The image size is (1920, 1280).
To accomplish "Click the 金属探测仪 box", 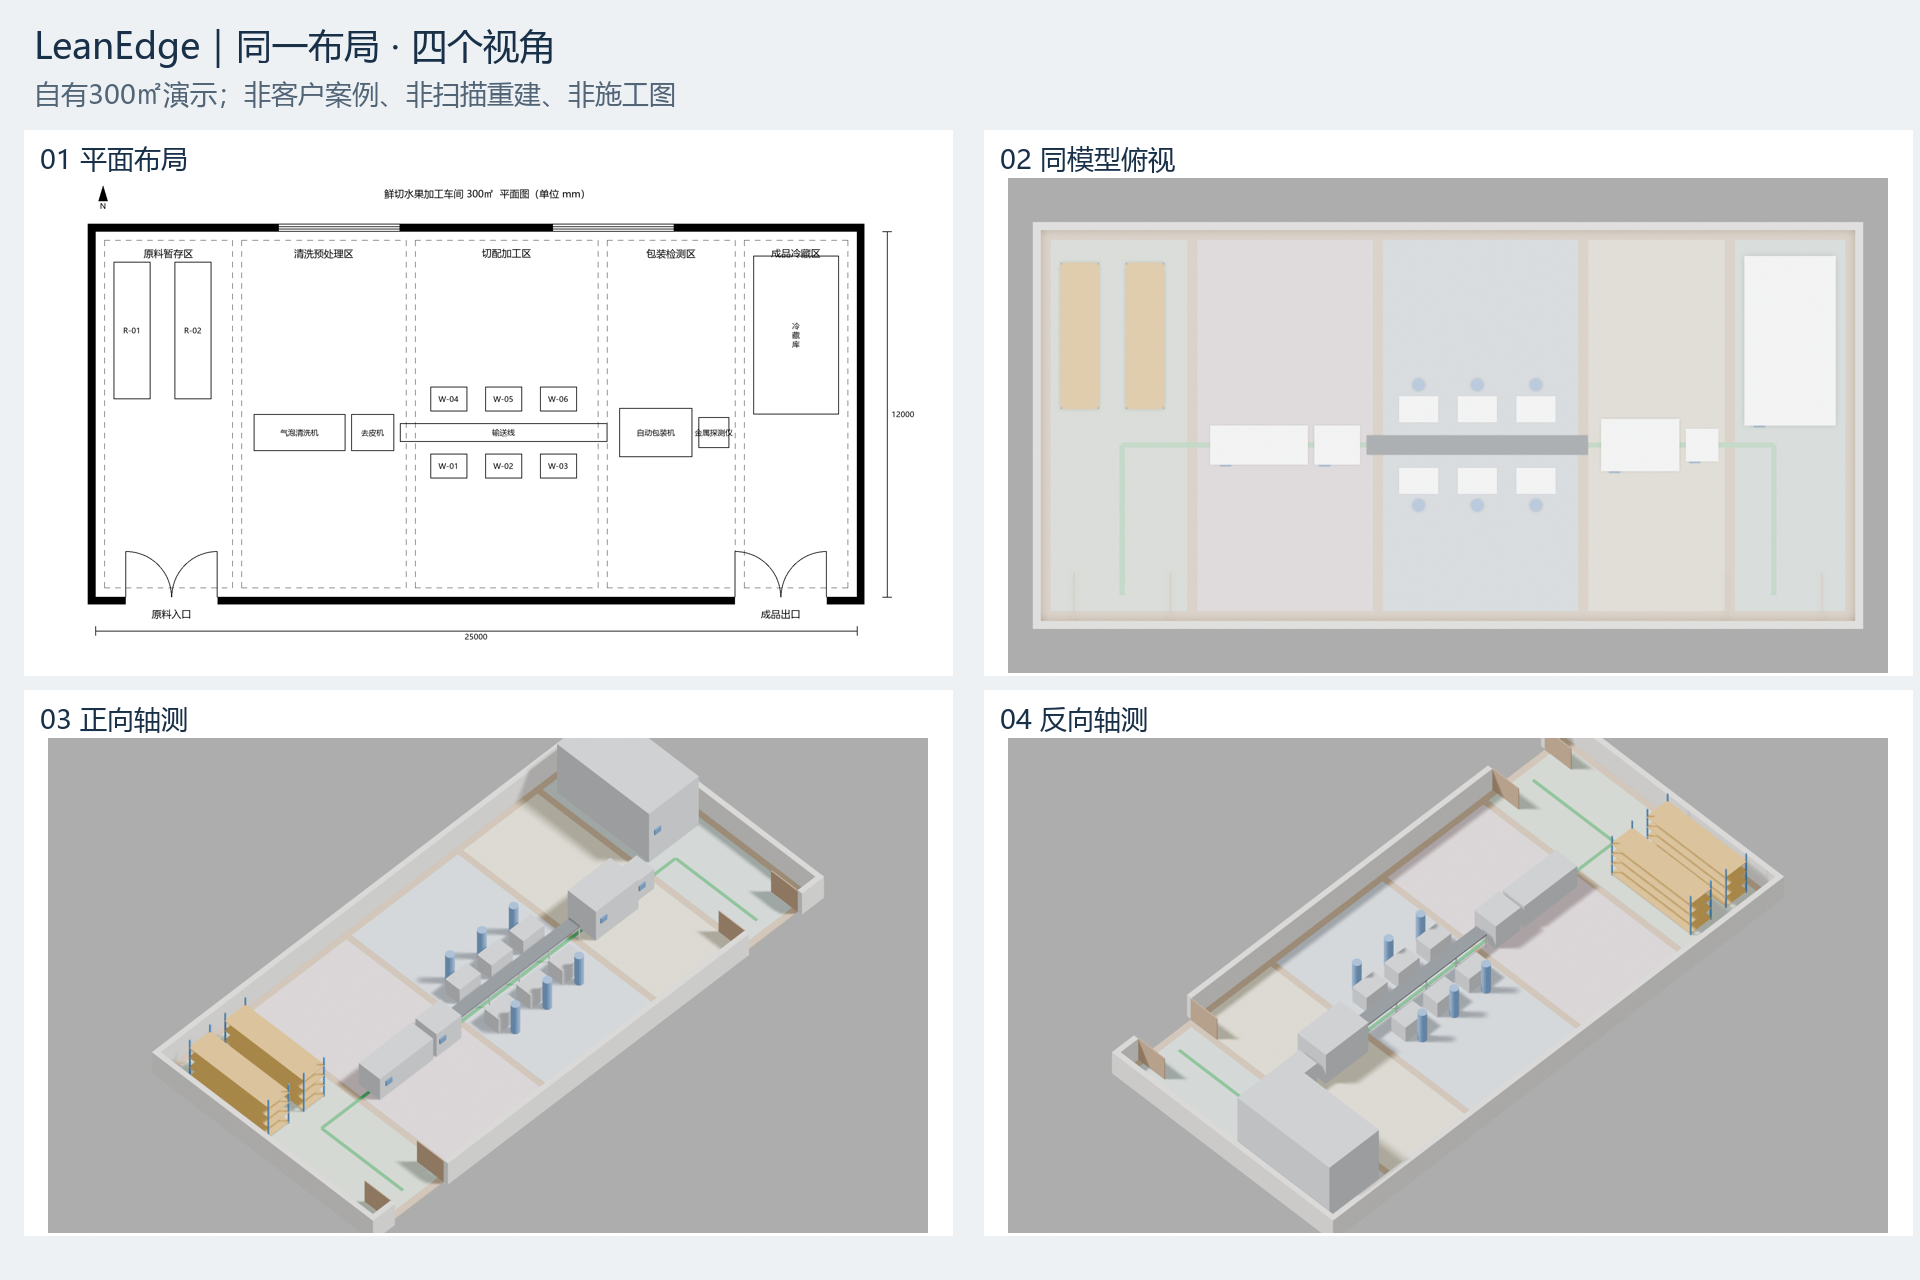I will [x=714, y=433].
